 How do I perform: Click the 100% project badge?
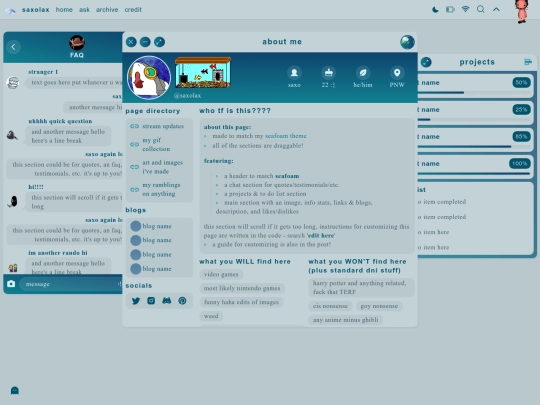coord(520,164)
